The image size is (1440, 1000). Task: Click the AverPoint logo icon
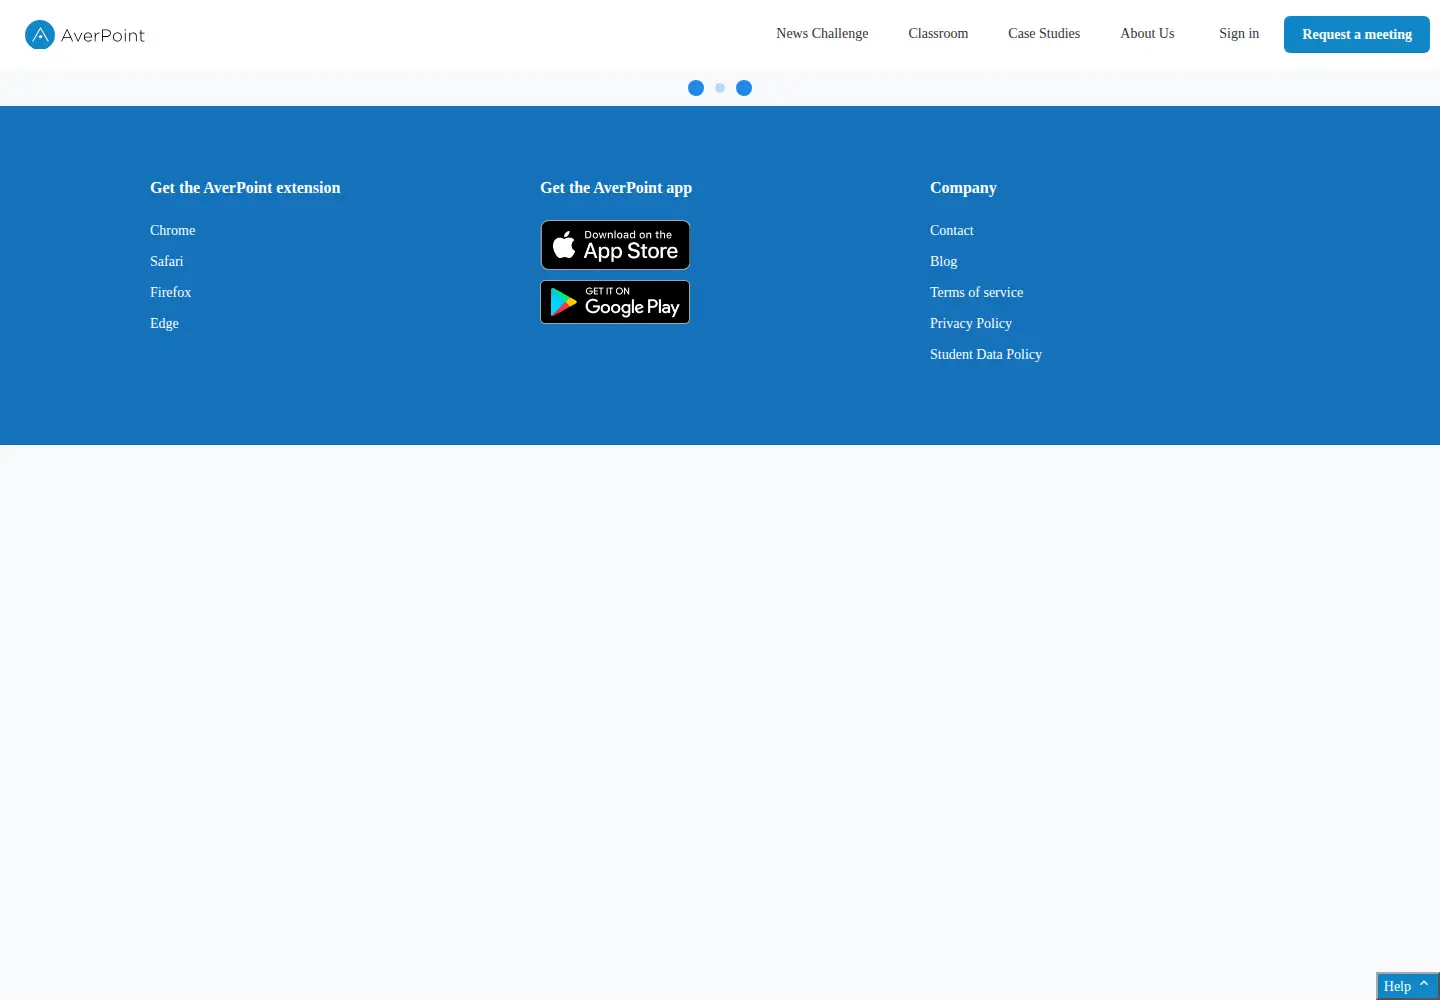pos(40,35)
